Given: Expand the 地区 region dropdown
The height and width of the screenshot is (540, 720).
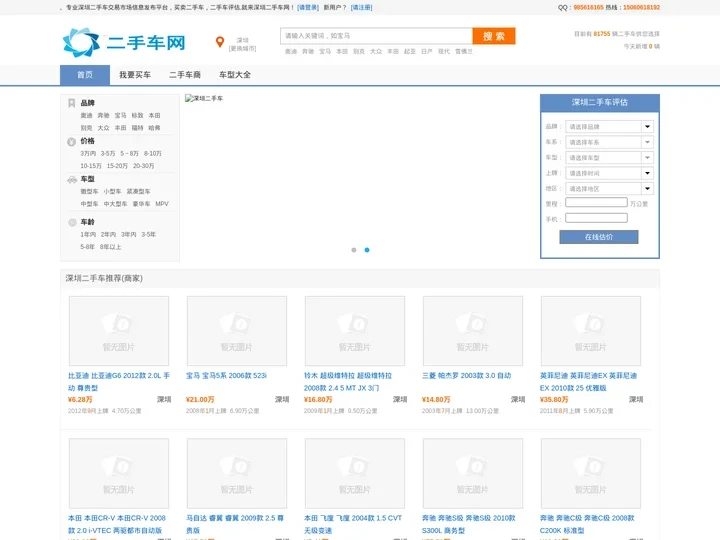Looking at the screenshot, I should tap(608, 188).
